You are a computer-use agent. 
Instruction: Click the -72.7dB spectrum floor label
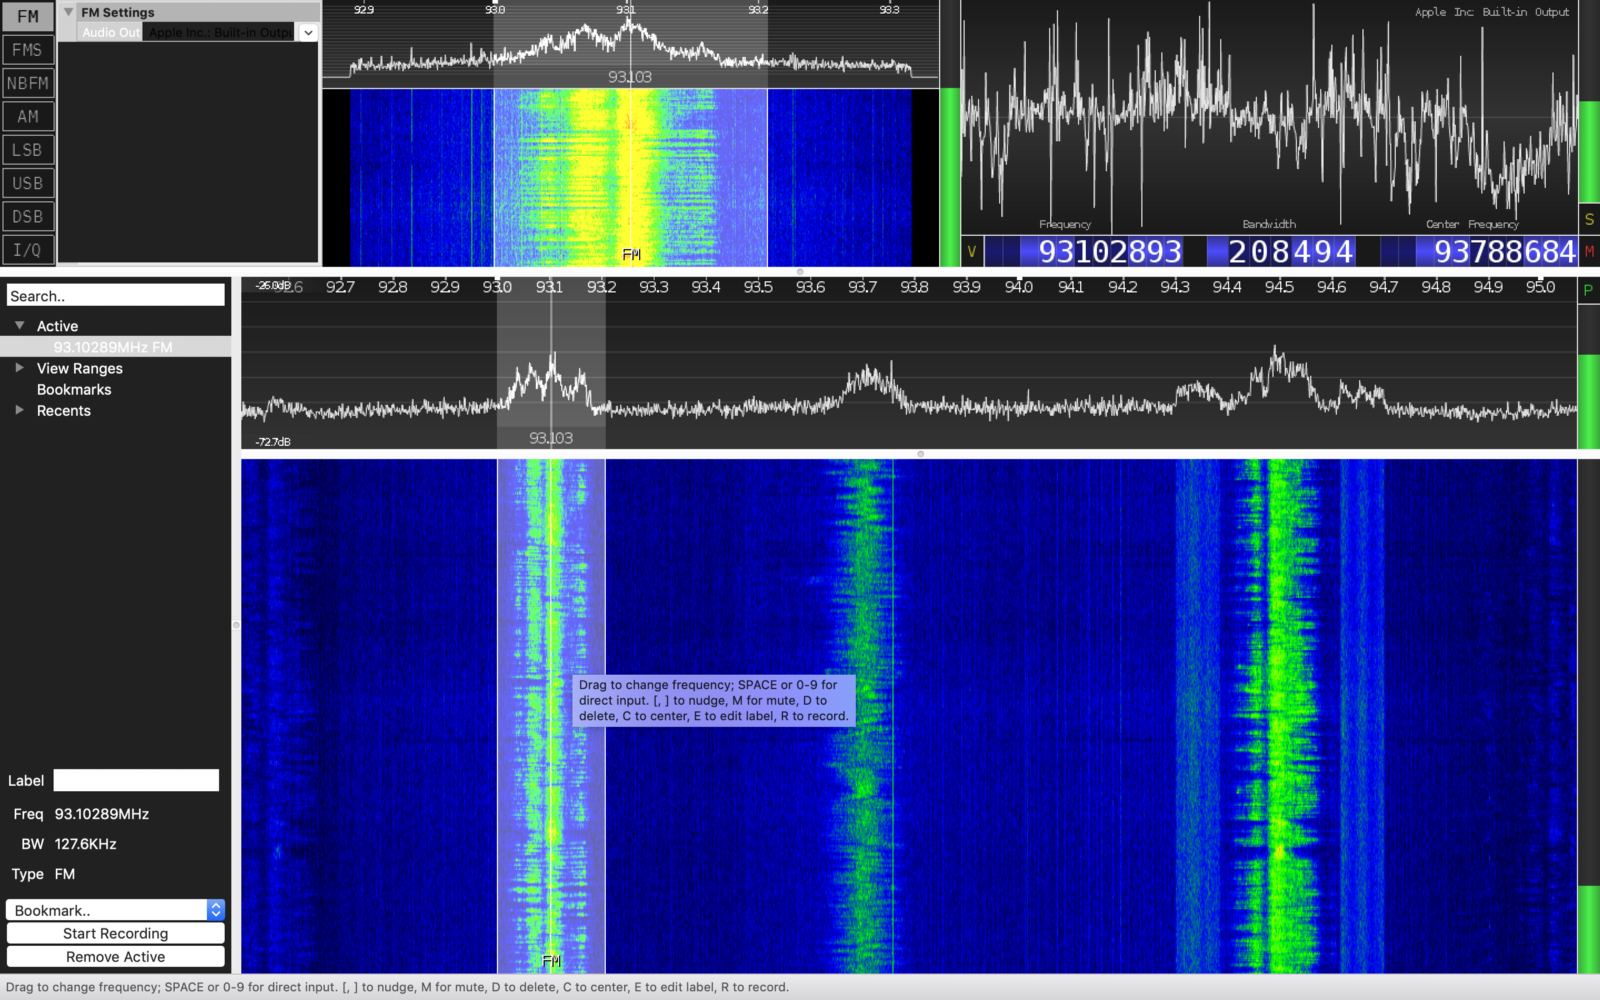point(273,442)
